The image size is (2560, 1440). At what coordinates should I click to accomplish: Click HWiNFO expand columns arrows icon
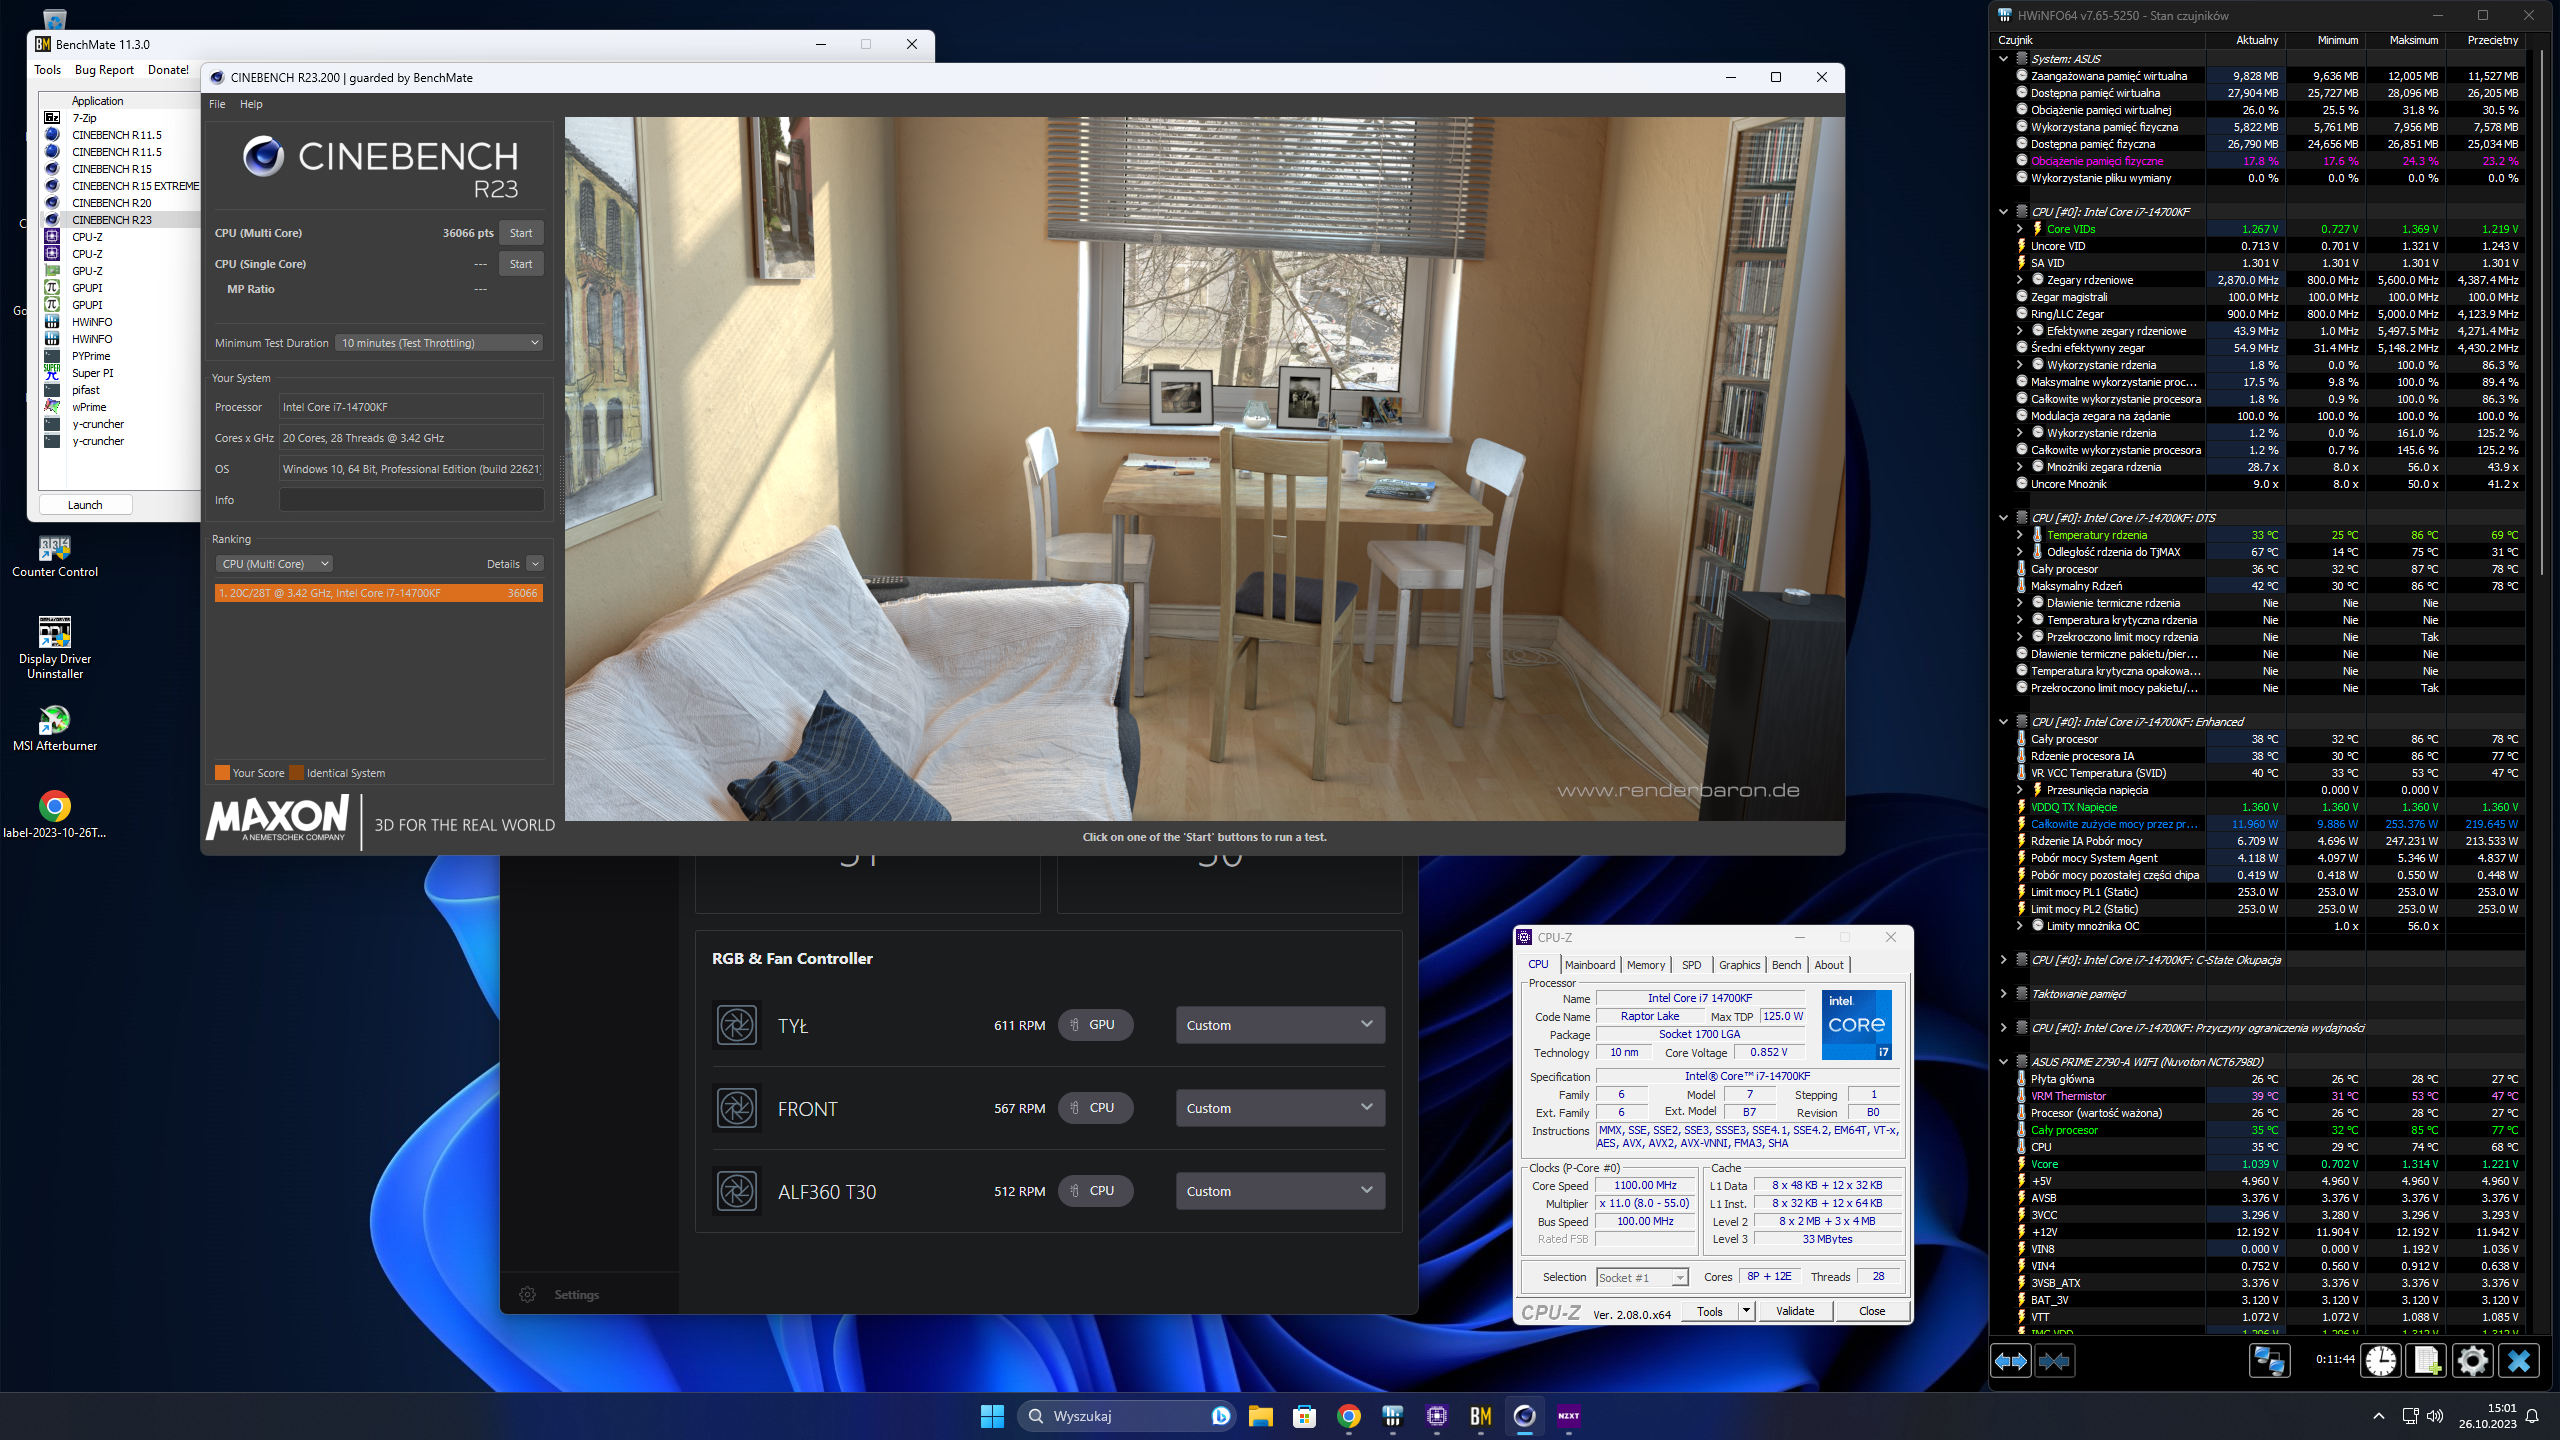2011,1361
